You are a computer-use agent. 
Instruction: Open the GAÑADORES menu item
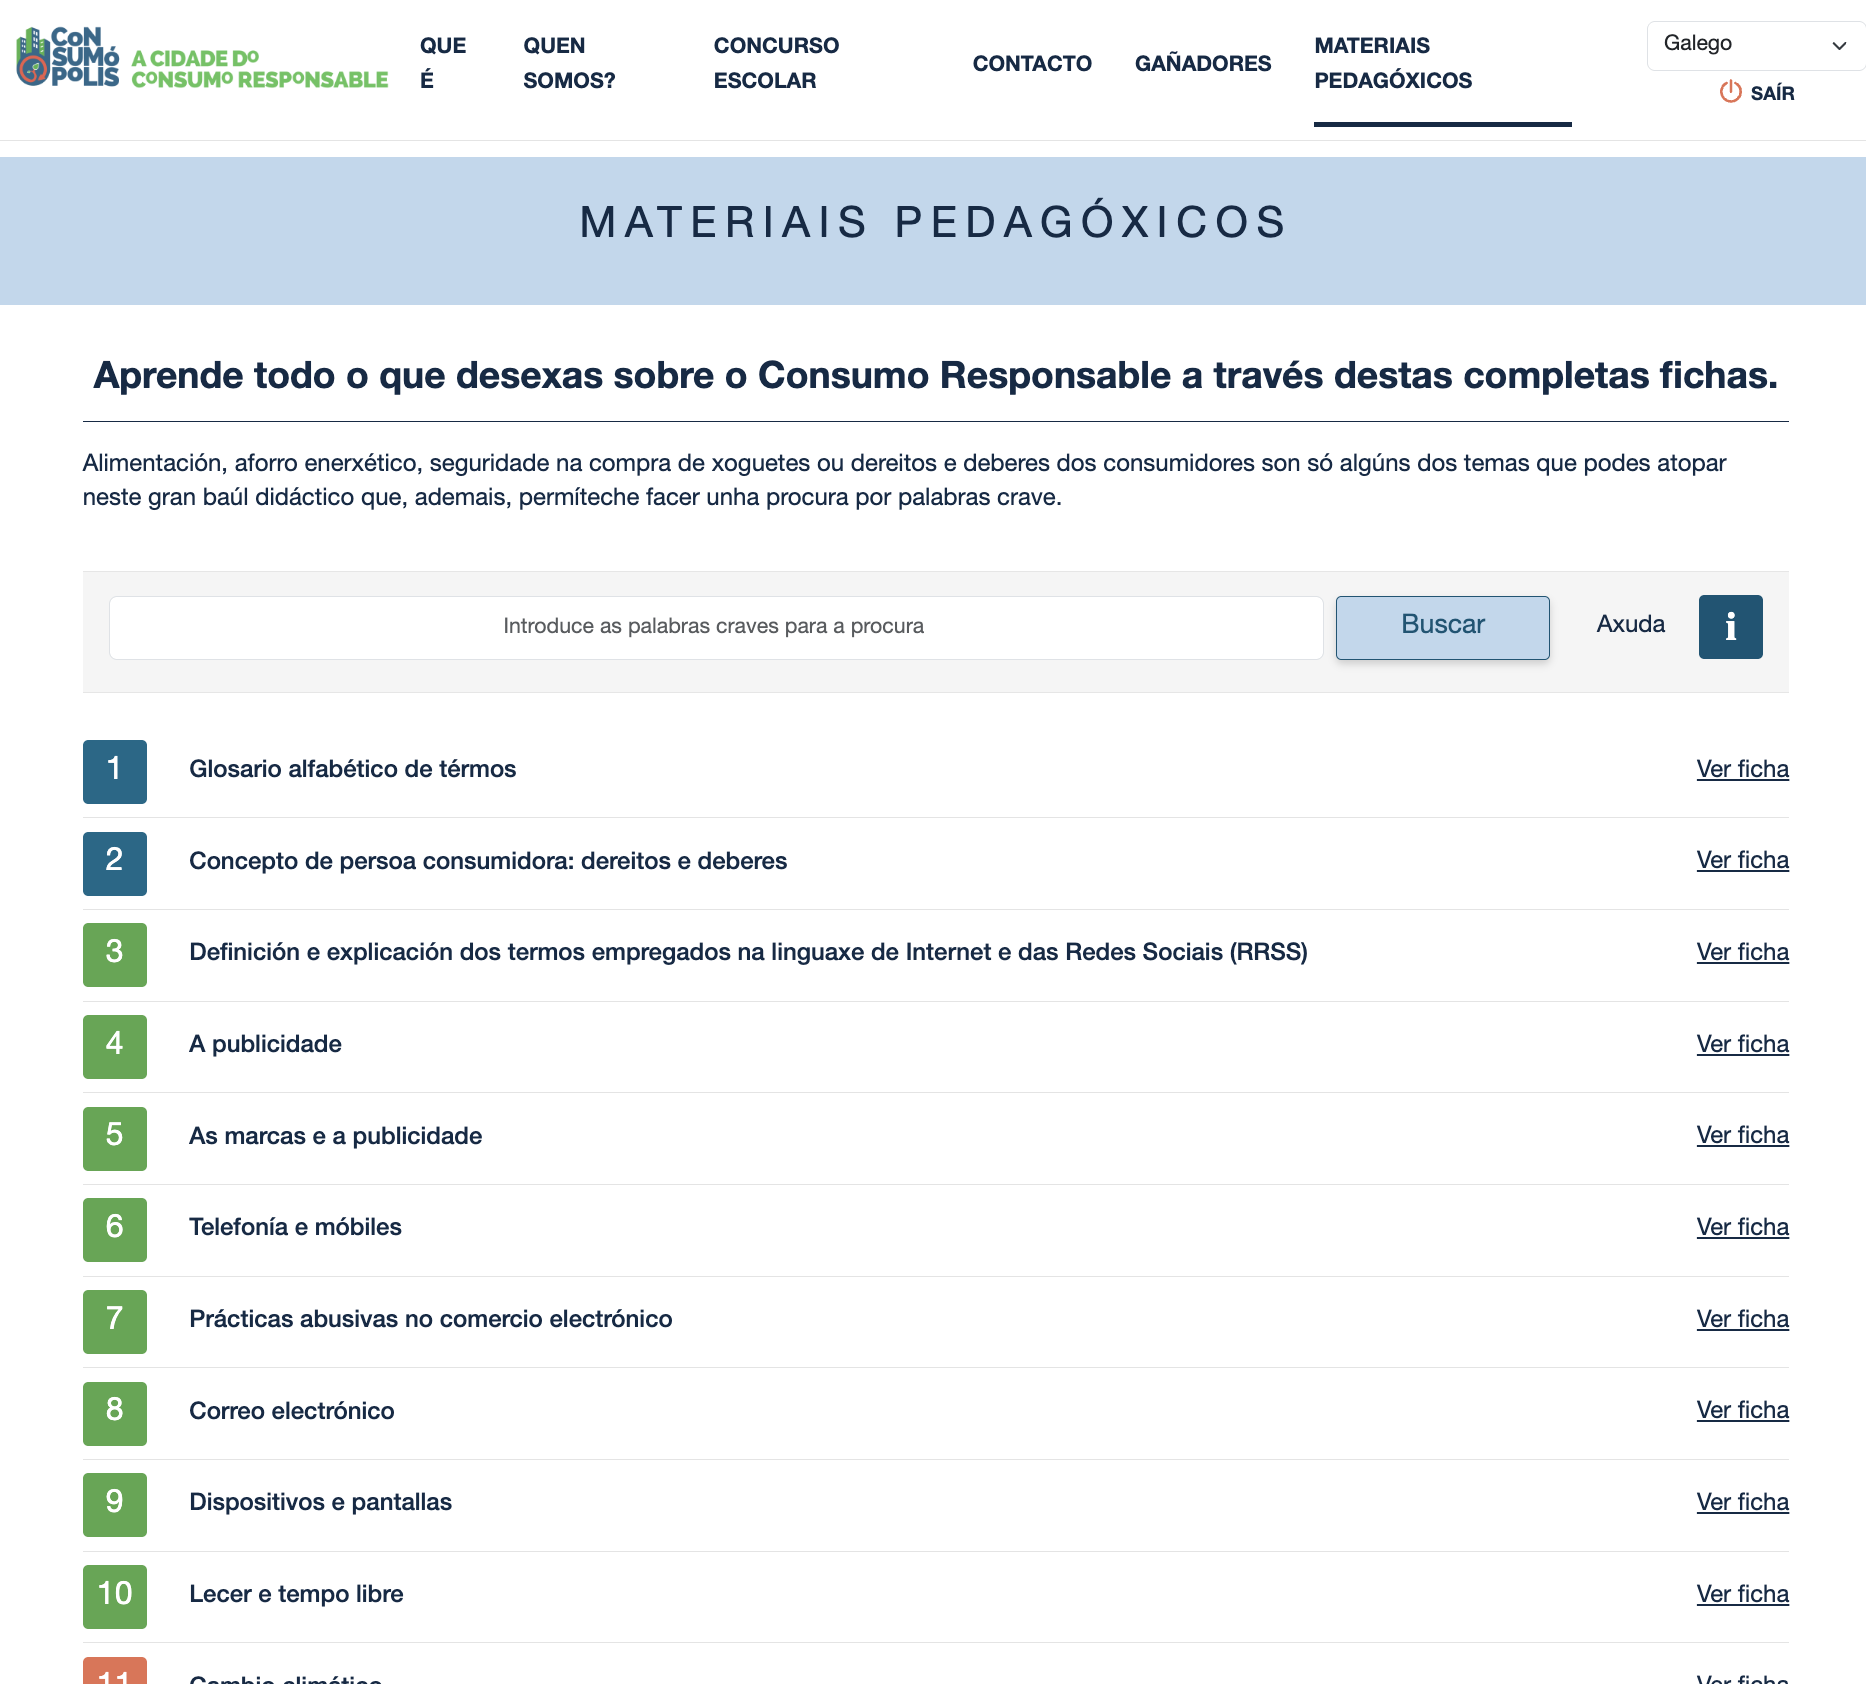(1203, 63)
